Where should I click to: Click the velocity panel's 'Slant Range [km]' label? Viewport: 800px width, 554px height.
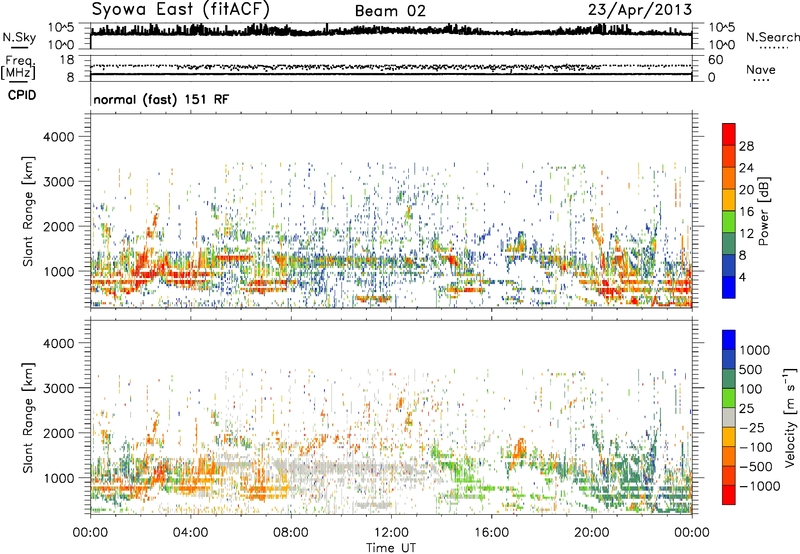tap(28, 418)
